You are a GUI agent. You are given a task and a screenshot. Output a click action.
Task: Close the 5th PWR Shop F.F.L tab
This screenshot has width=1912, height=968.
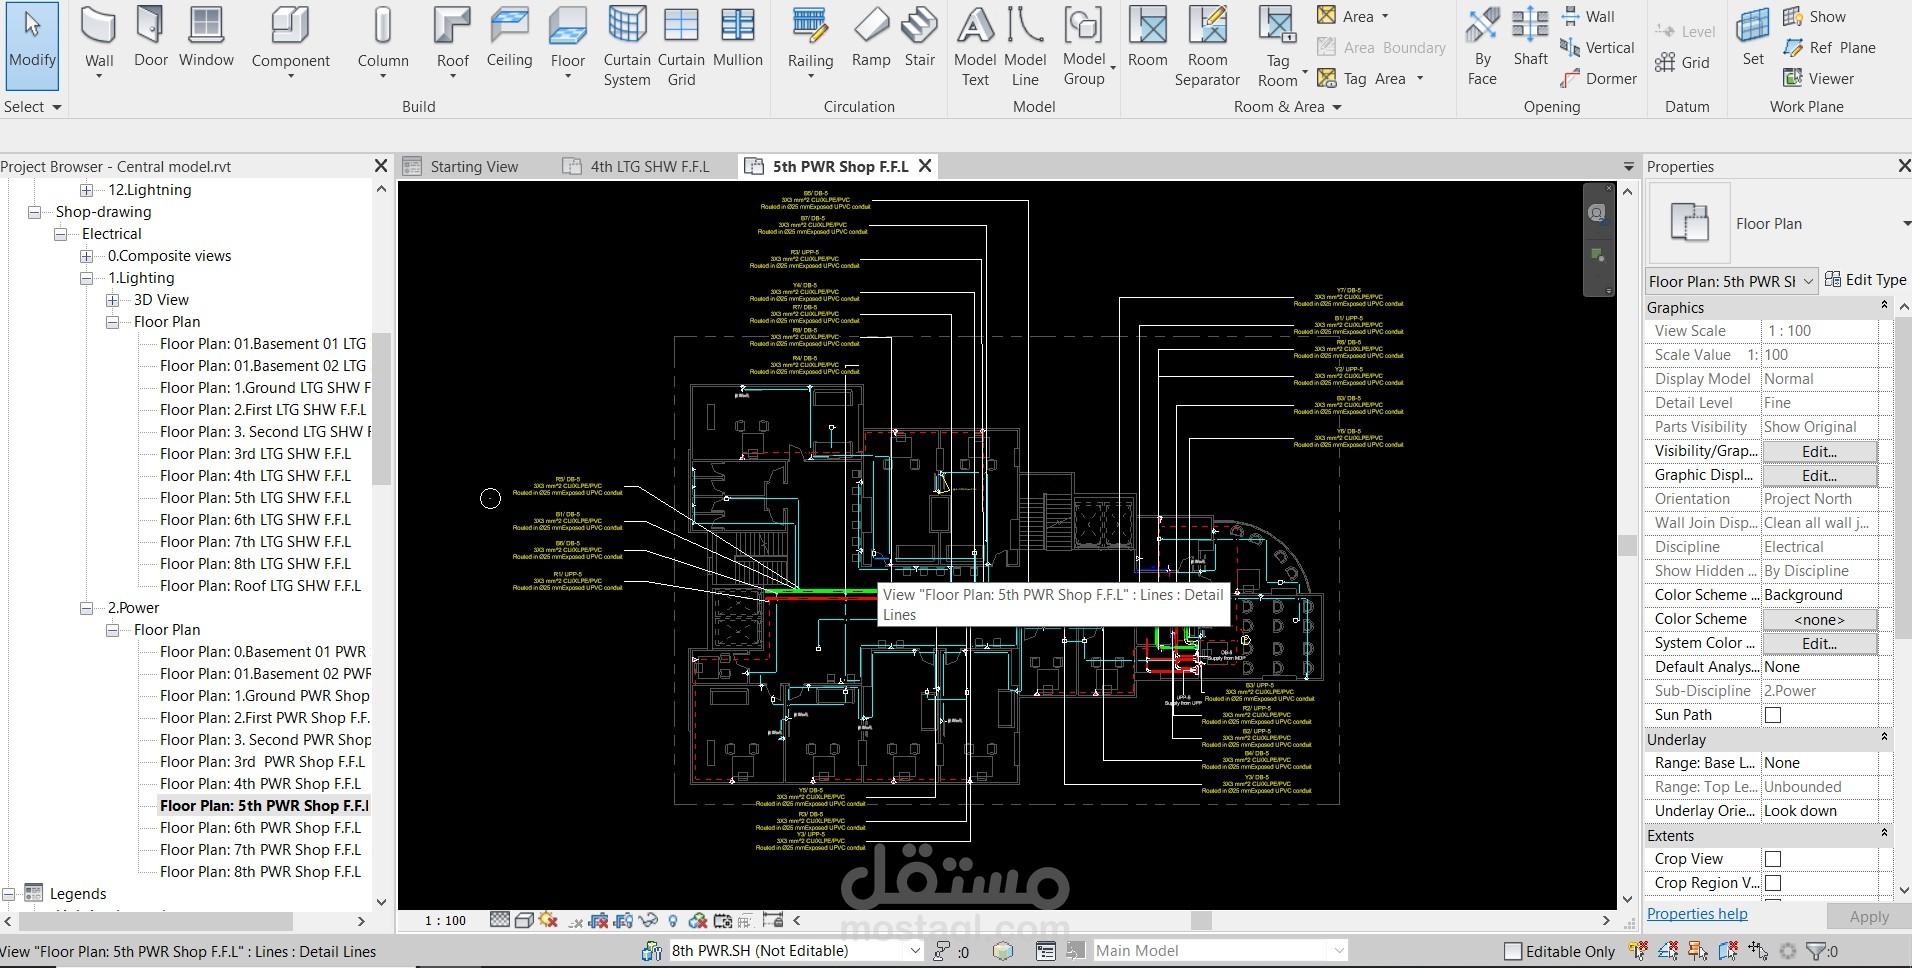pyautogui.click(x=925, y=166)
